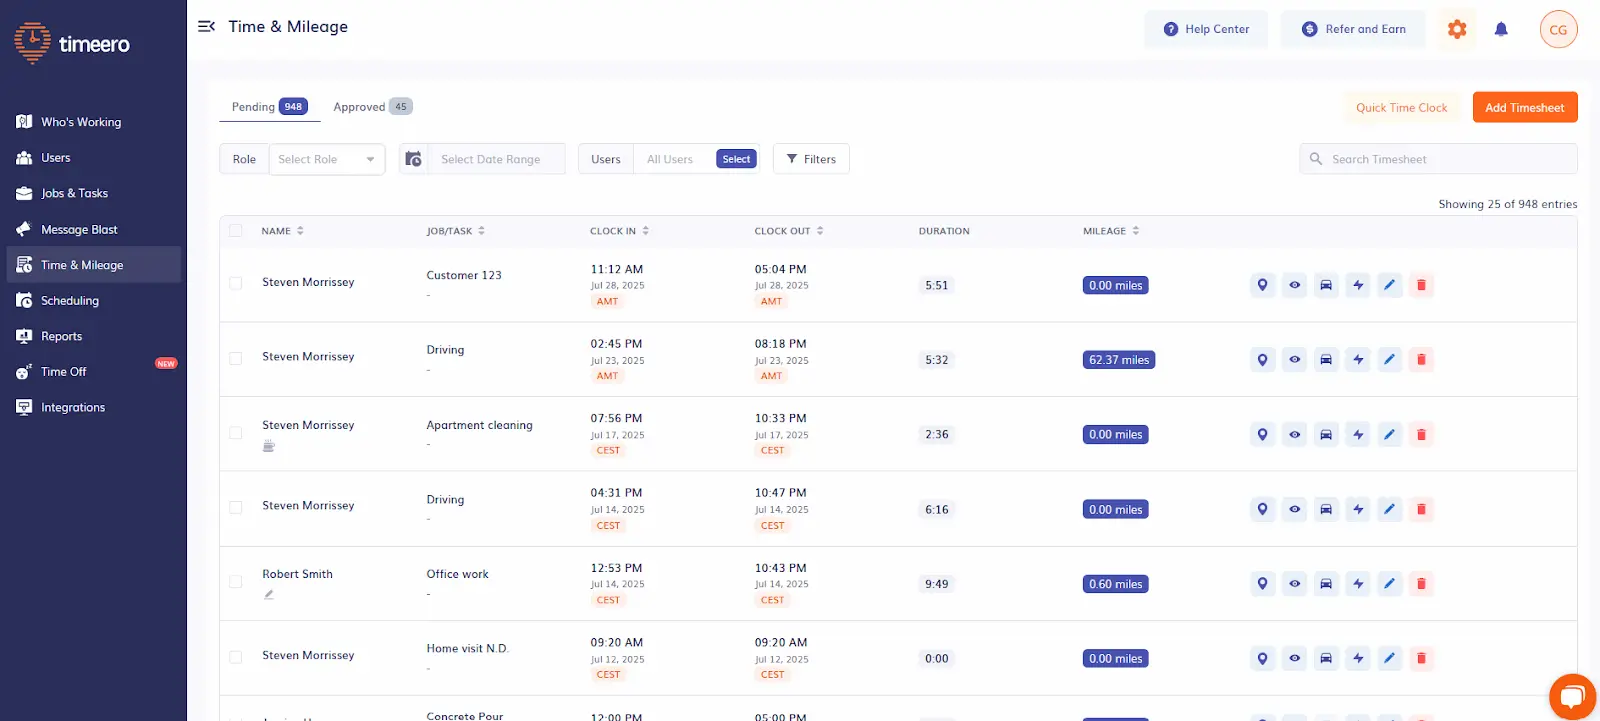1600x721 pixels.
Task: Delete the Home visit N.D. entry
Action: click(1421, 658)
